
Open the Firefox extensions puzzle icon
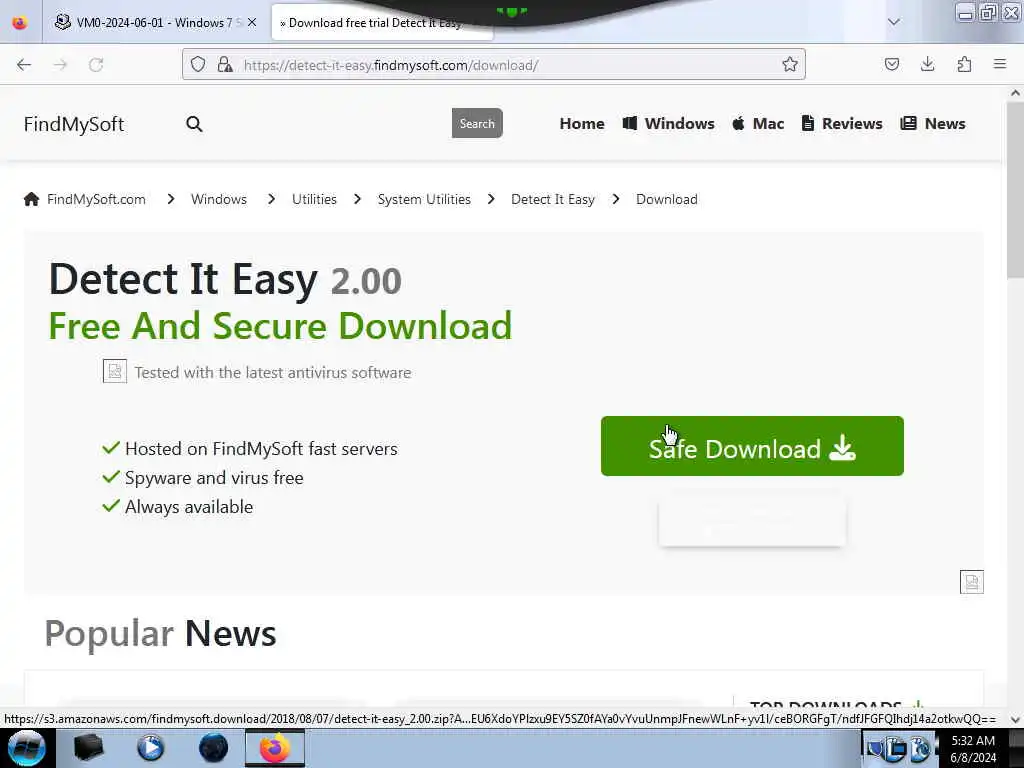[964, 64]
